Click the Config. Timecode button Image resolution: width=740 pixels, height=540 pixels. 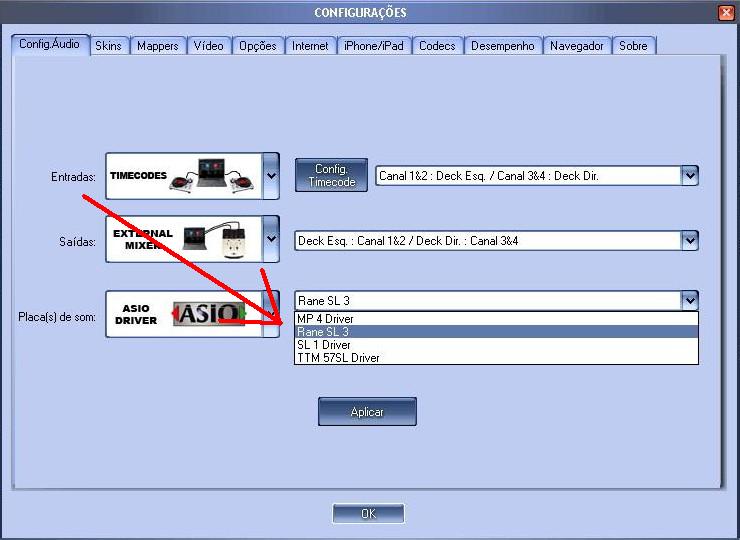click(x=331, y=175)
